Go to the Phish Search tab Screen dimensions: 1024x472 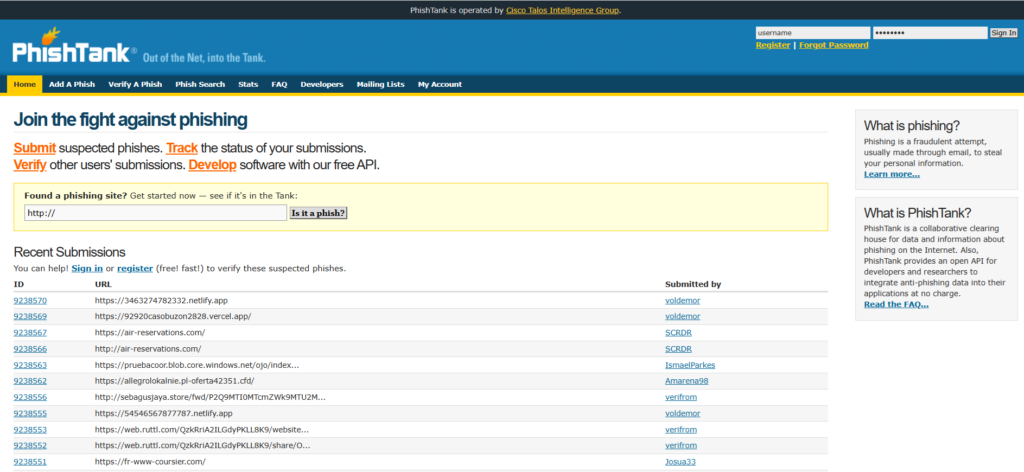click(200, 84)
